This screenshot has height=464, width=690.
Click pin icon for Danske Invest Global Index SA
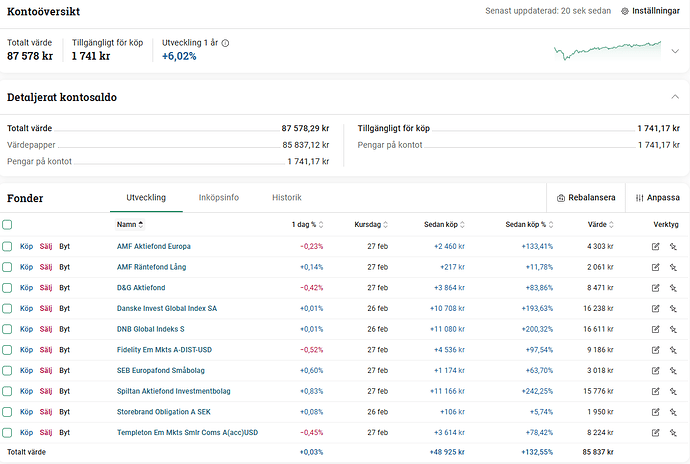tap(673, 309)
